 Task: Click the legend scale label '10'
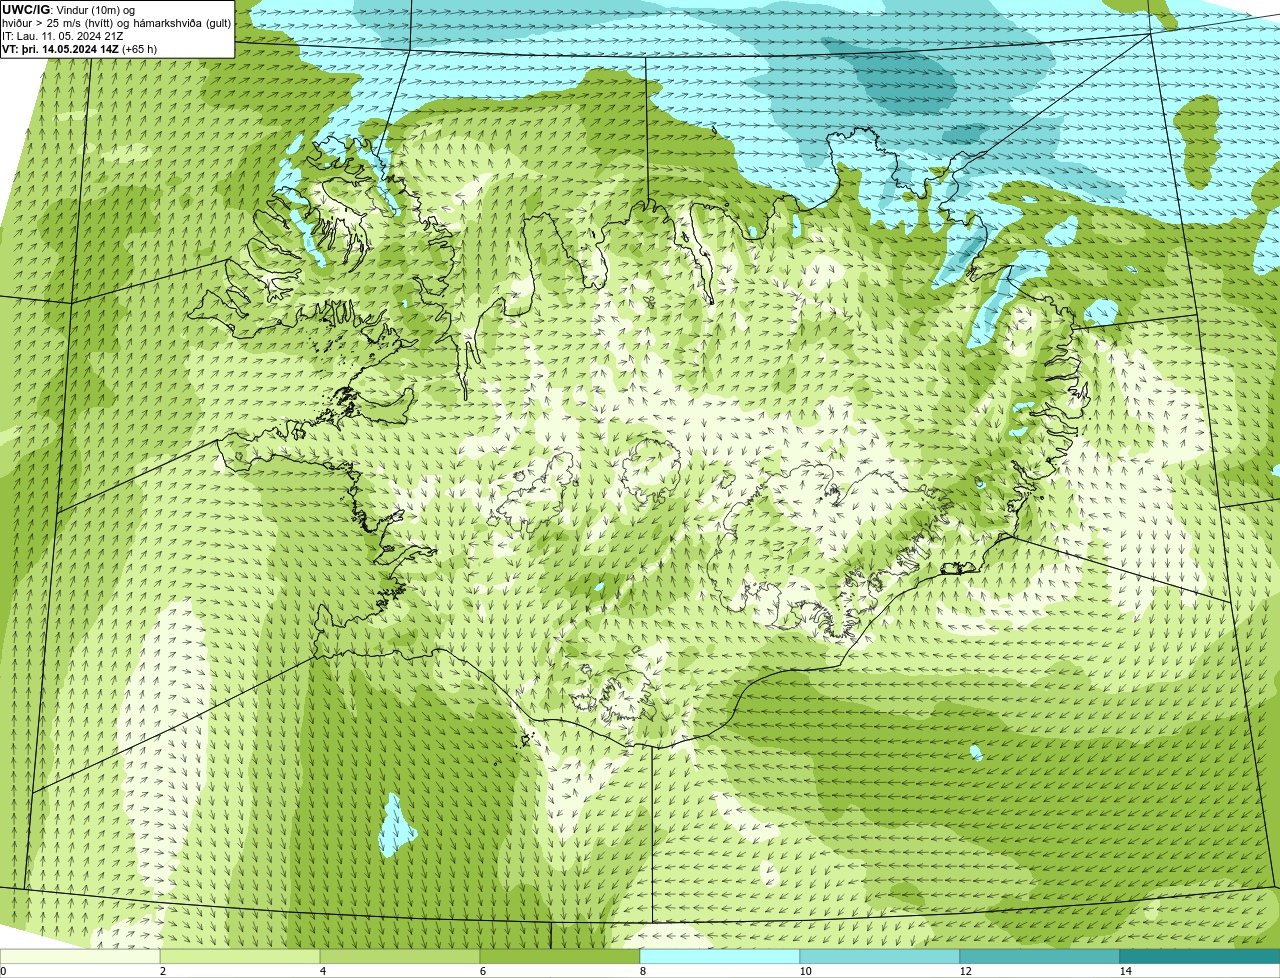(805, 971)
